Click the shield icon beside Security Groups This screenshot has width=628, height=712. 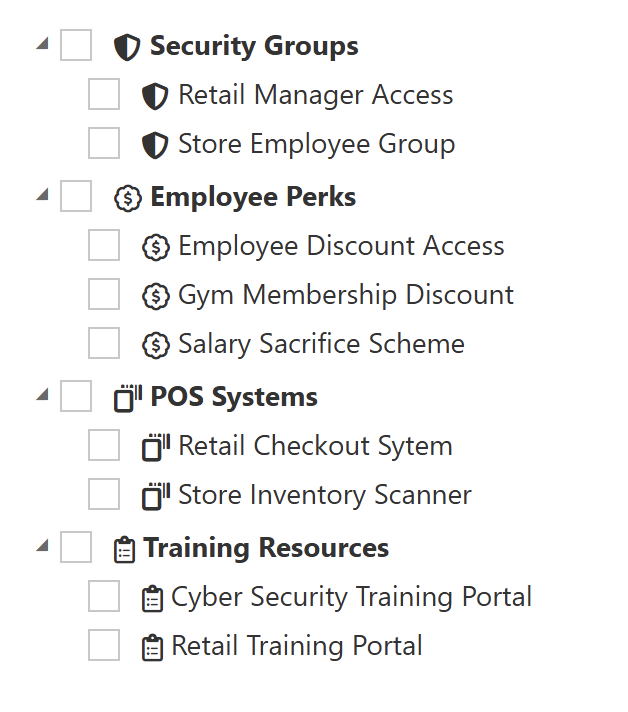(127, 47)
